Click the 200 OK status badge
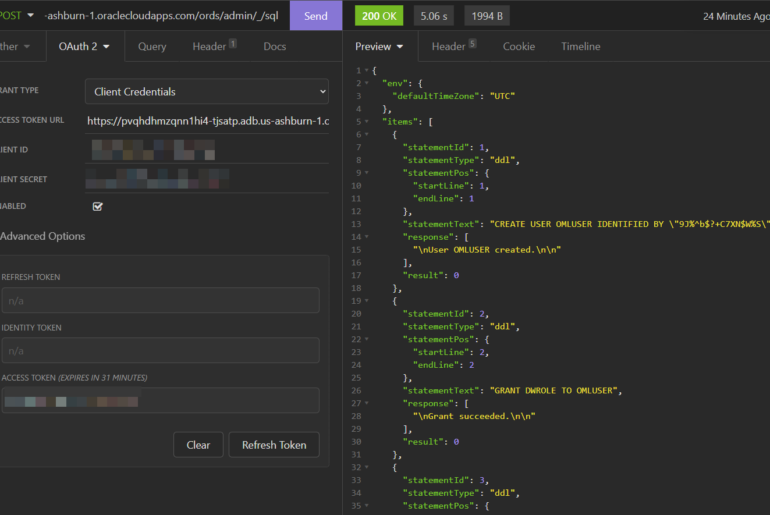The height and width of the screenshot is (515, 770). tap(379, 16)
